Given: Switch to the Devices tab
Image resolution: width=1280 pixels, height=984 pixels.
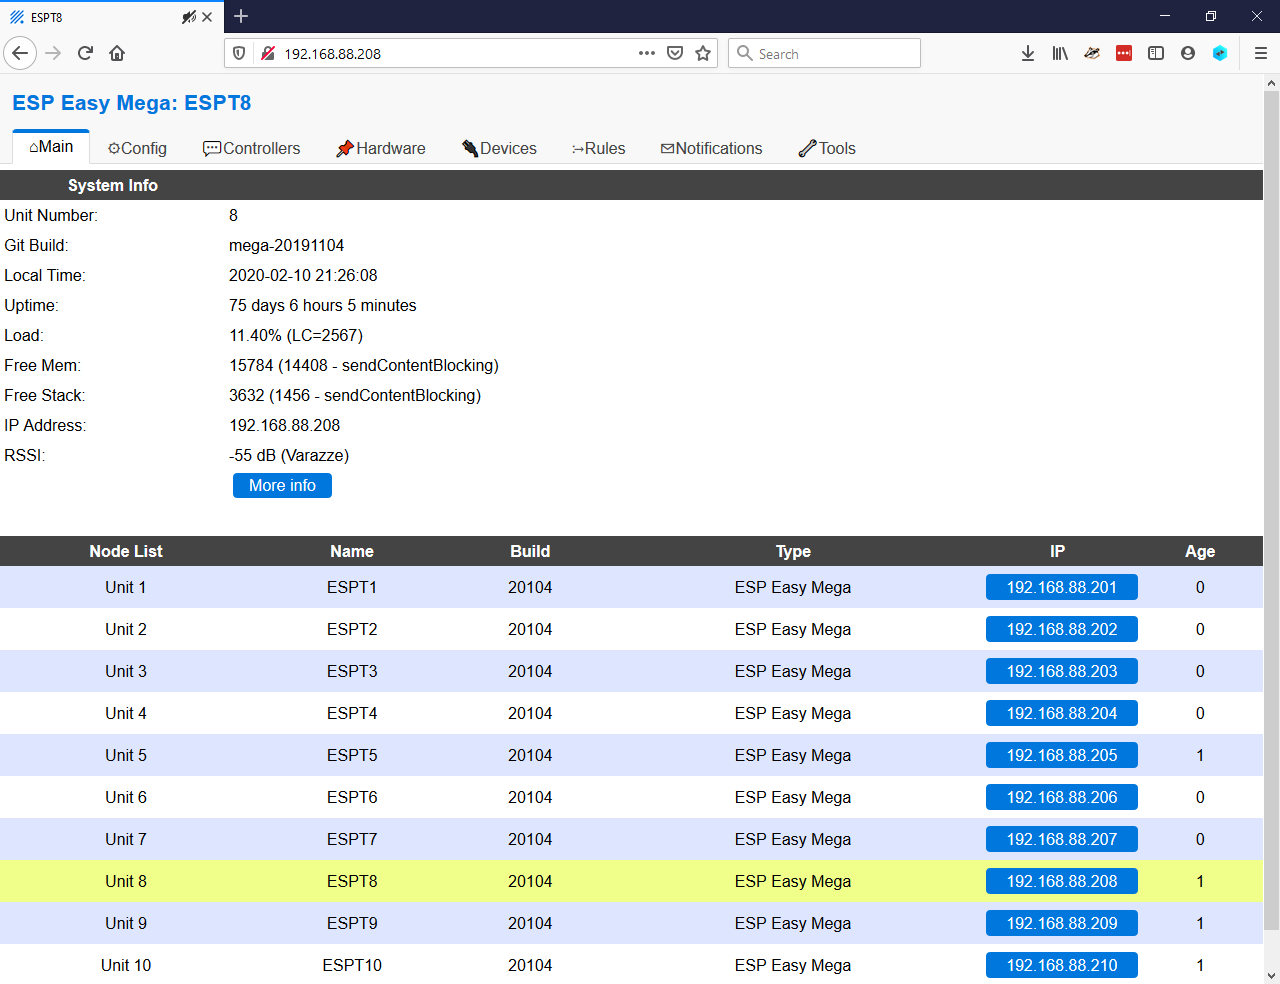Looking at the screenshot, I should point(499,148).
